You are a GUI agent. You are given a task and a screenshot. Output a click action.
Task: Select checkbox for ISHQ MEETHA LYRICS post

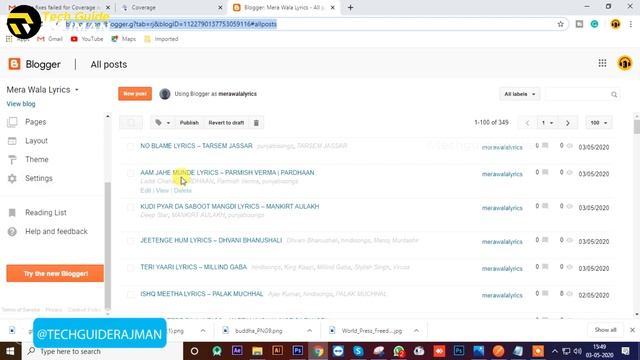point(130,294)
